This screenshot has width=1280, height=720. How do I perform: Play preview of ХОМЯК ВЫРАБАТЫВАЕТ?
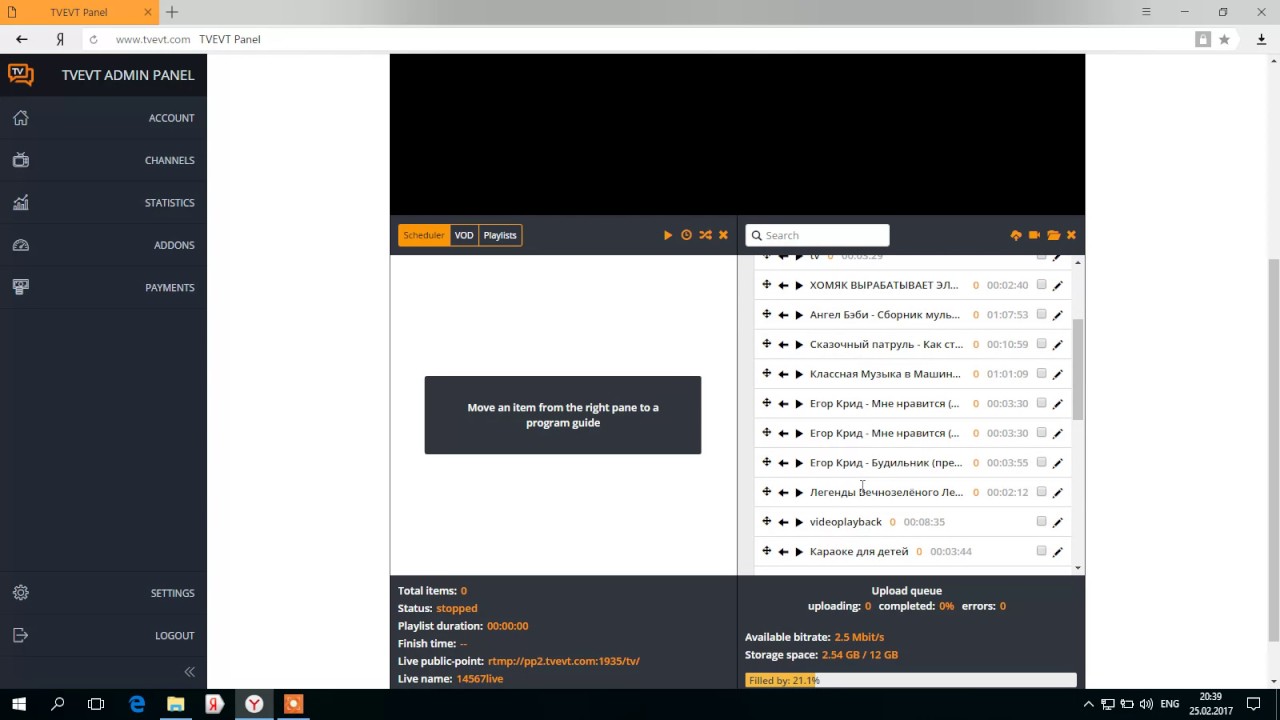click(799, 285)
